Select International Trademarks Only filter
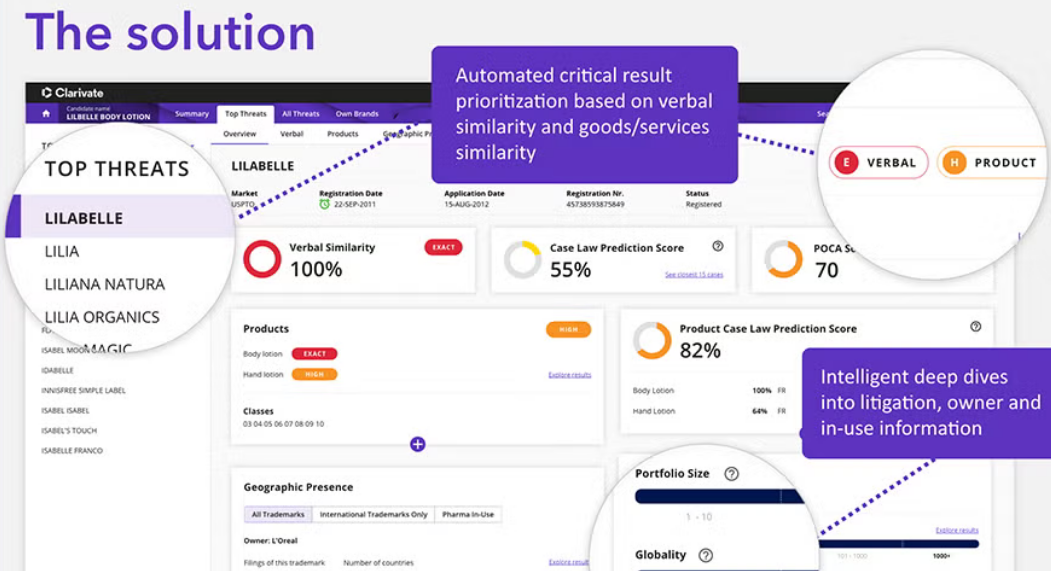Viewport: 1051px width, 571px height. [373, 515]
